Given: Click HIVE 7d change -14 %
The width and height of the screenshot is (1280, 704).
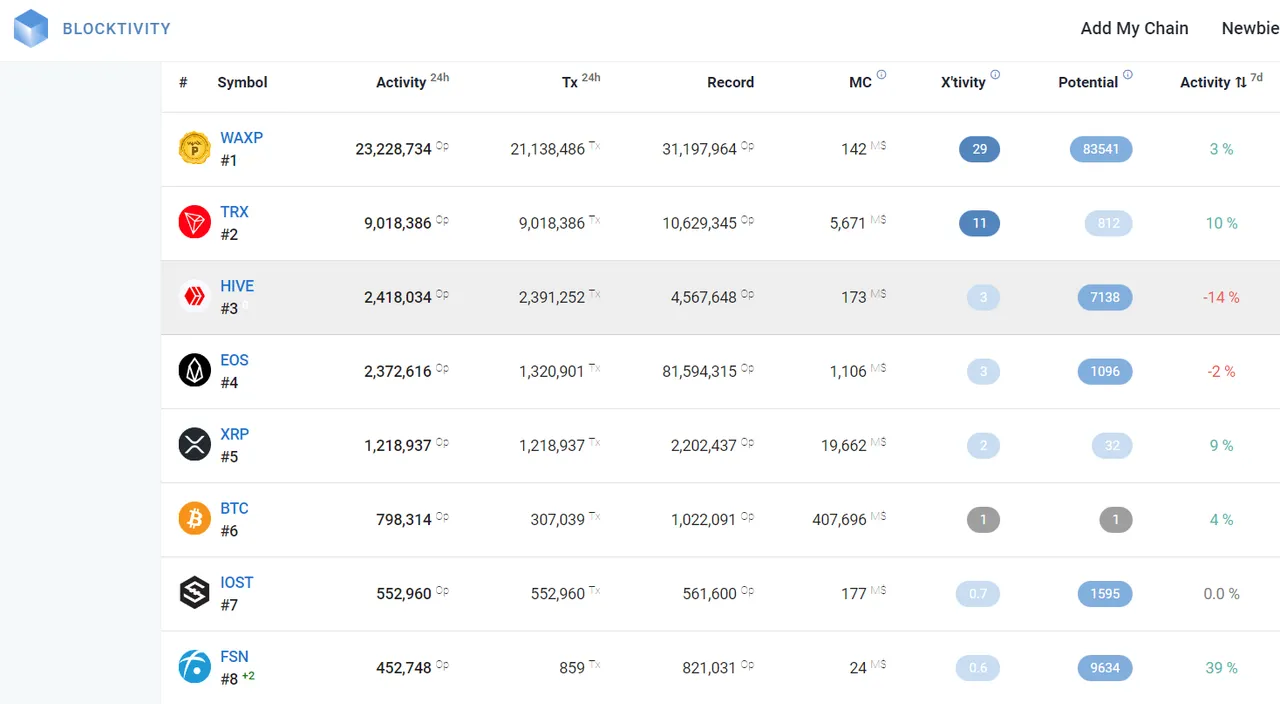Looking at the screenshot, I should tap(1221, 297).
